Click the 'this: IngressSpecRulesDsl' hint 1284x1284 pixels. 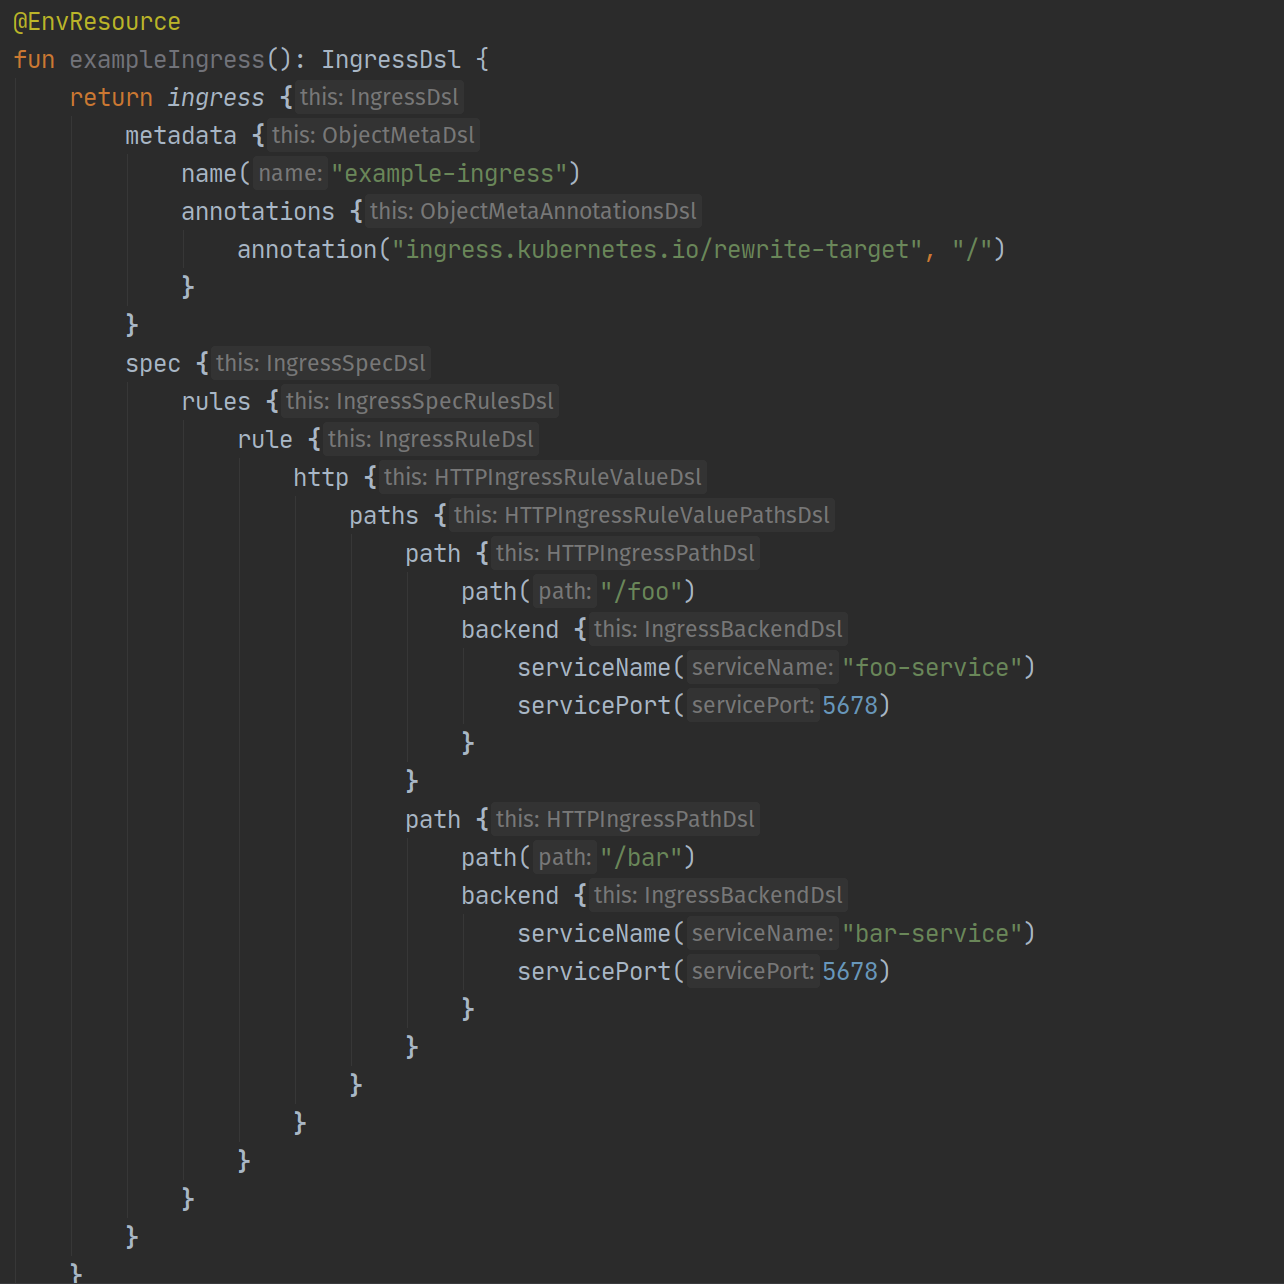click(x=419, y=402)
